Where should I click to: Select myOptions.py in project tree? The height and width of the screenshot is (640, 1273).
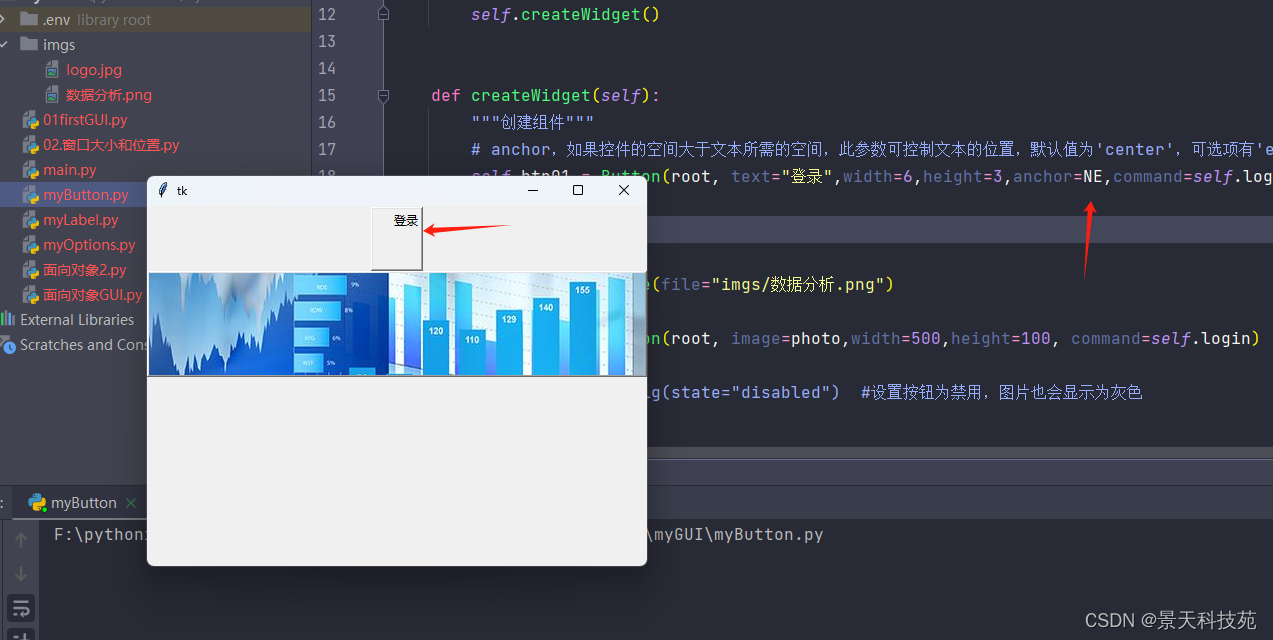[89, 245]
